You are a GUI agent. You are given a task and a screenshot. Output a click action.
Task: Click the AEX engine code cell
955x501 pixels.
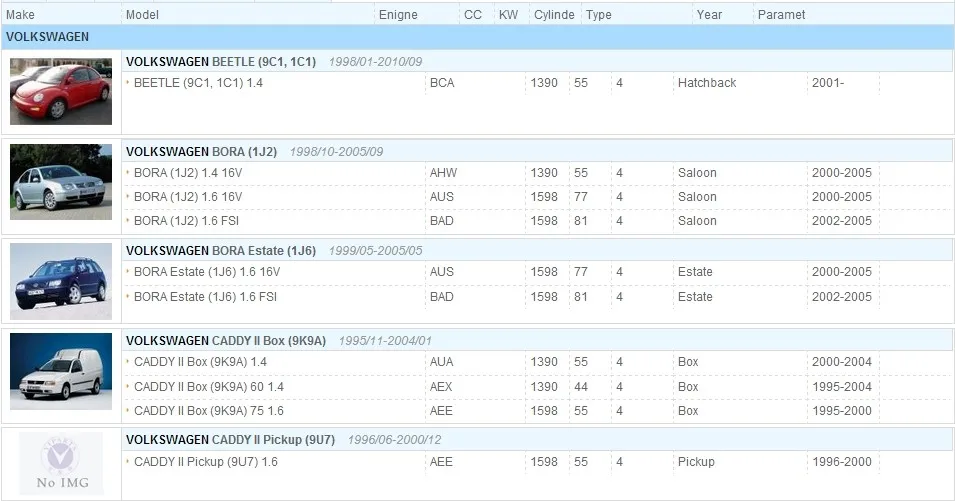441,387
